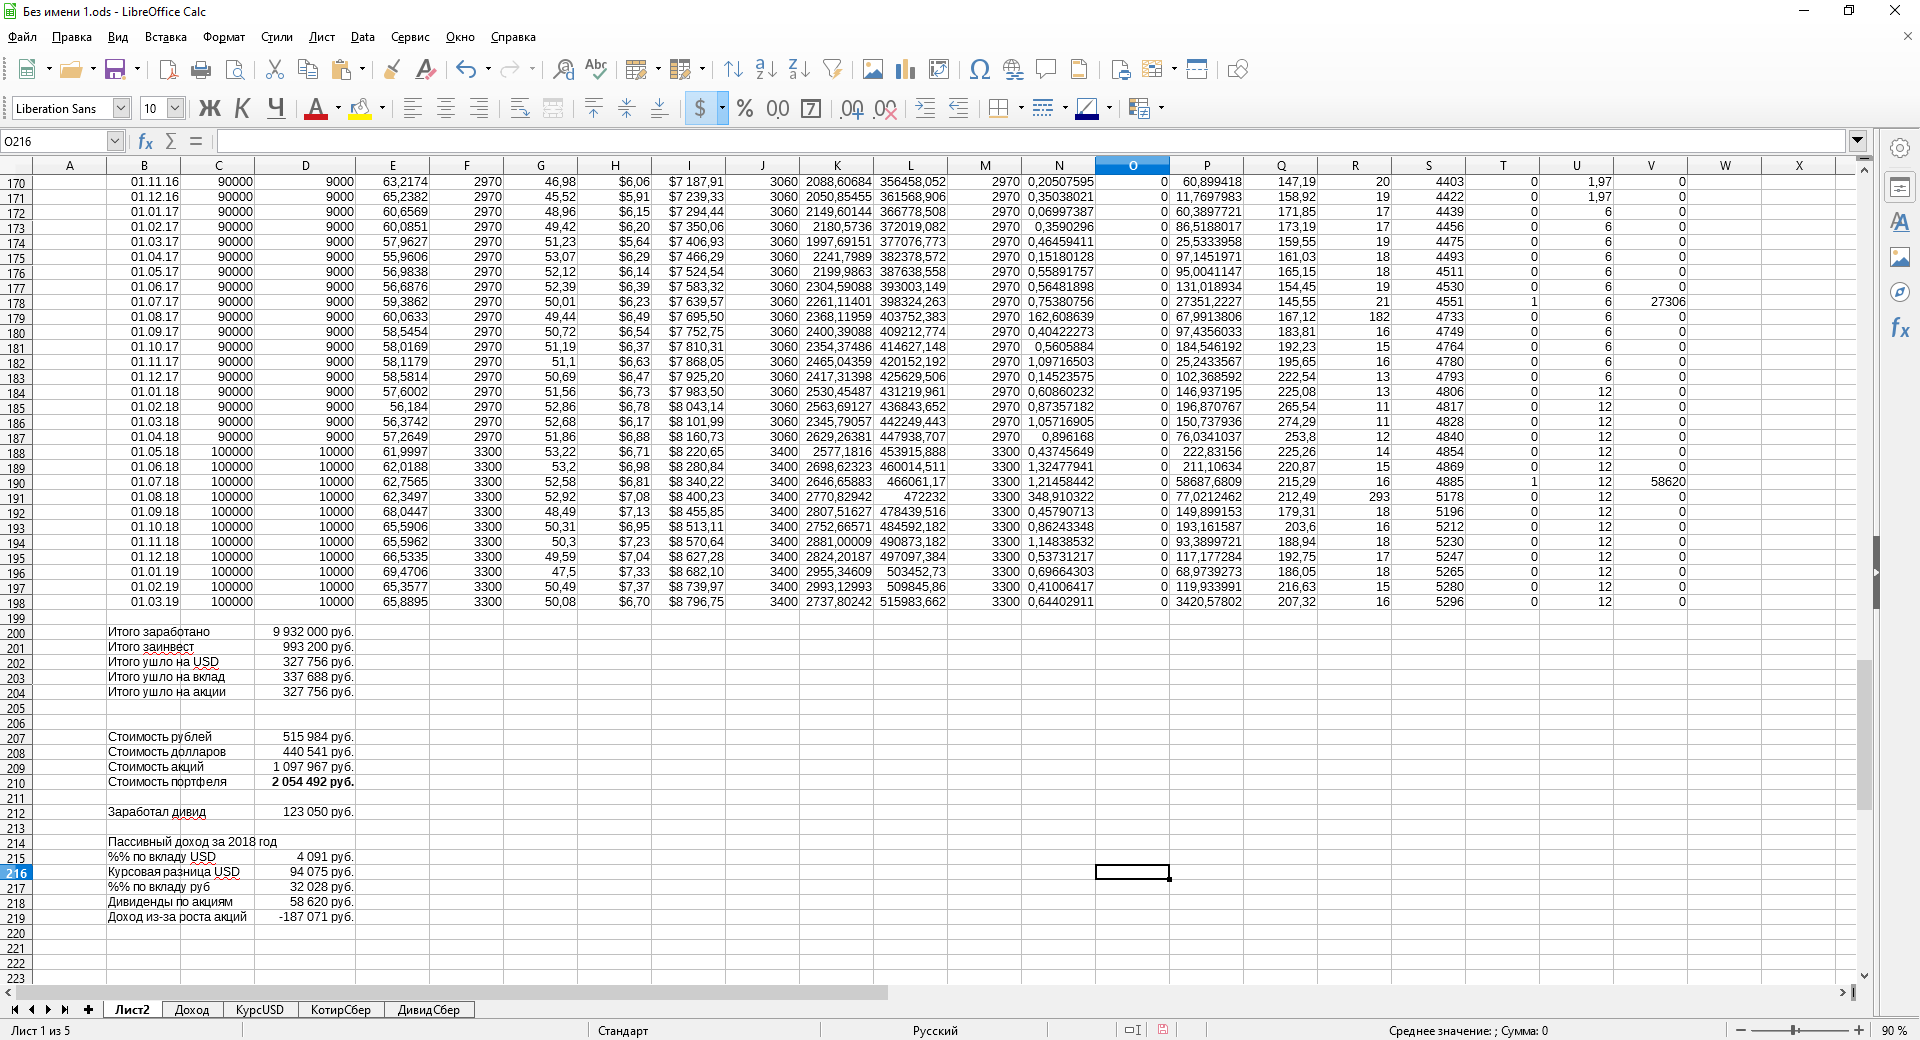
Task: Open the print preview
Action: pos(235,69)
